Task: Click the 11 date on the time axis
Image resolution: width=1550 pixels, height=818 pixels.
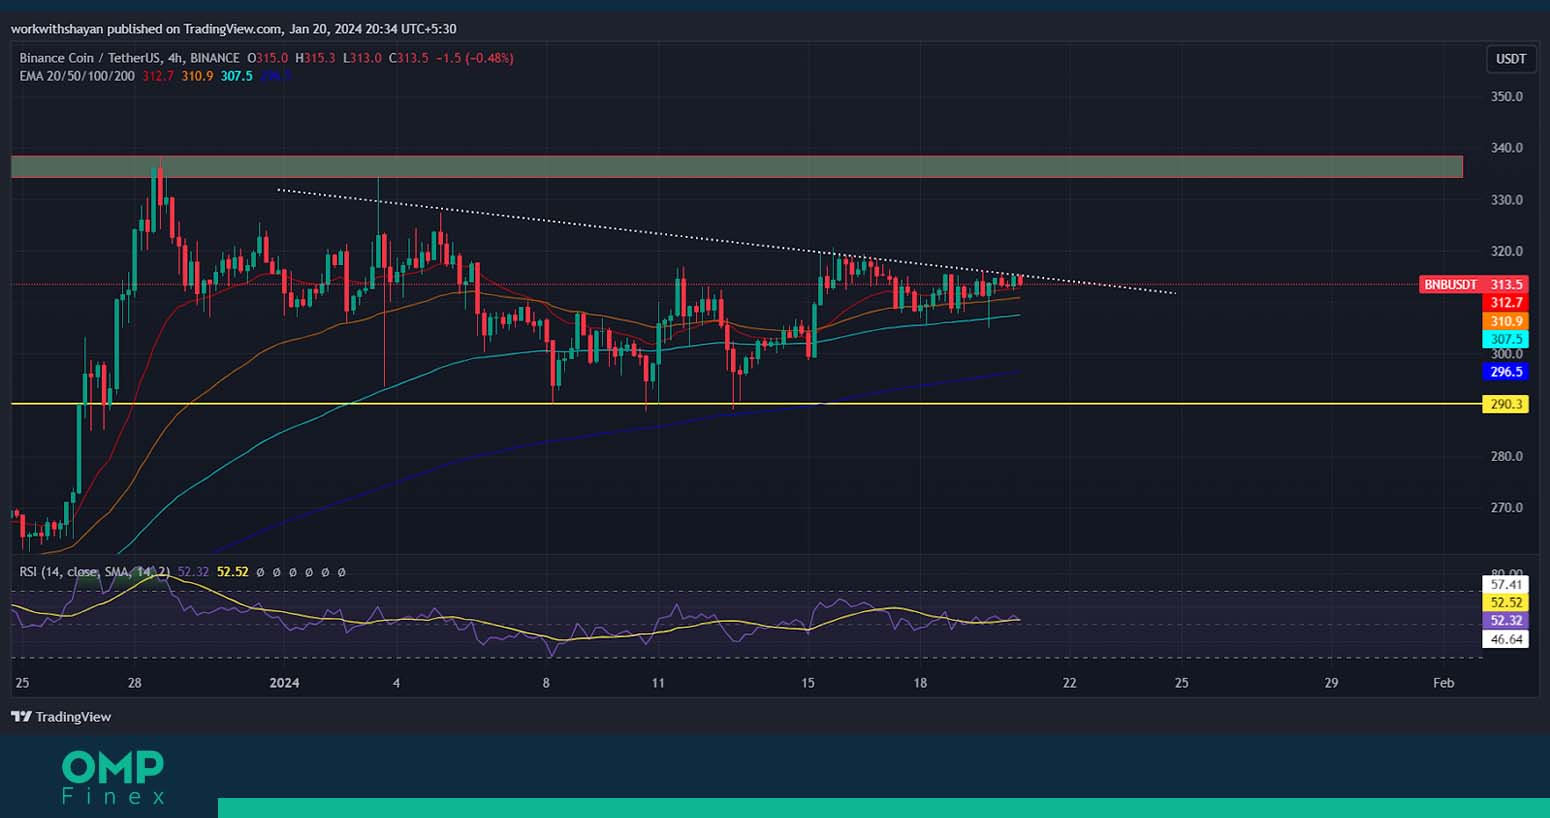Action: tap(658, 683)
